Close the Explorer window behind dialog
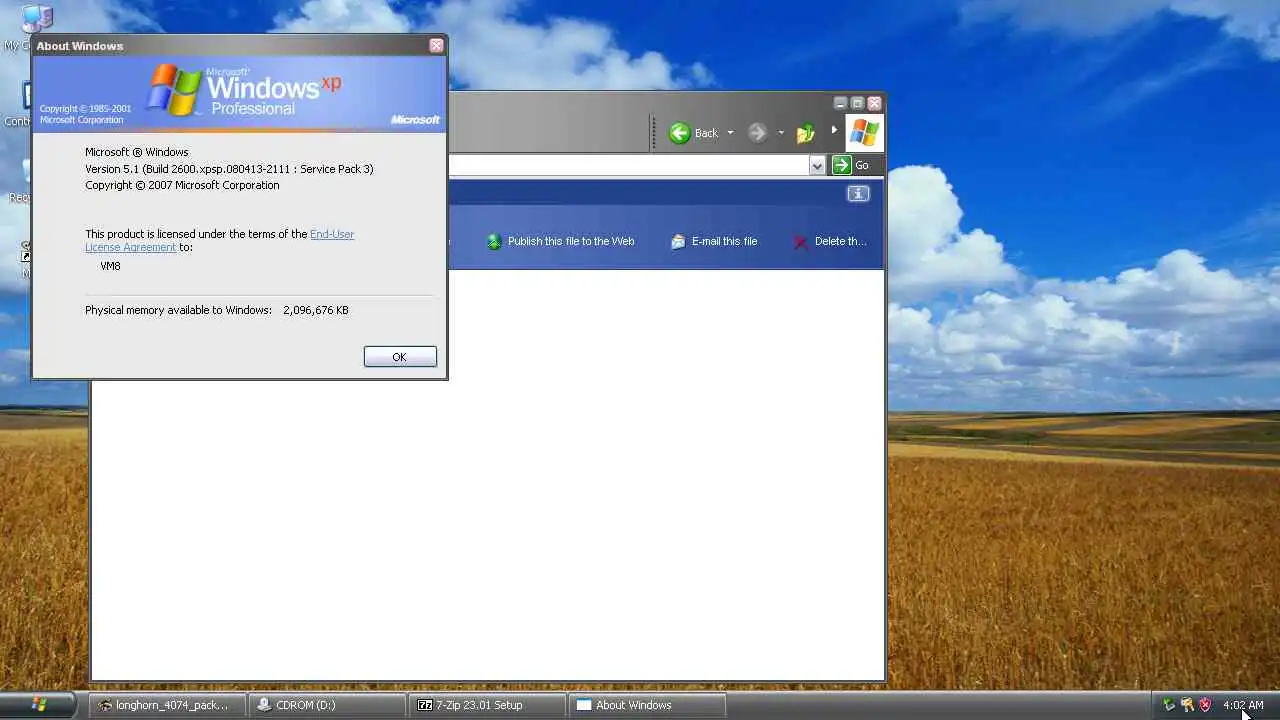Screen dimensions: 1280x720 (x=875, y=103)
